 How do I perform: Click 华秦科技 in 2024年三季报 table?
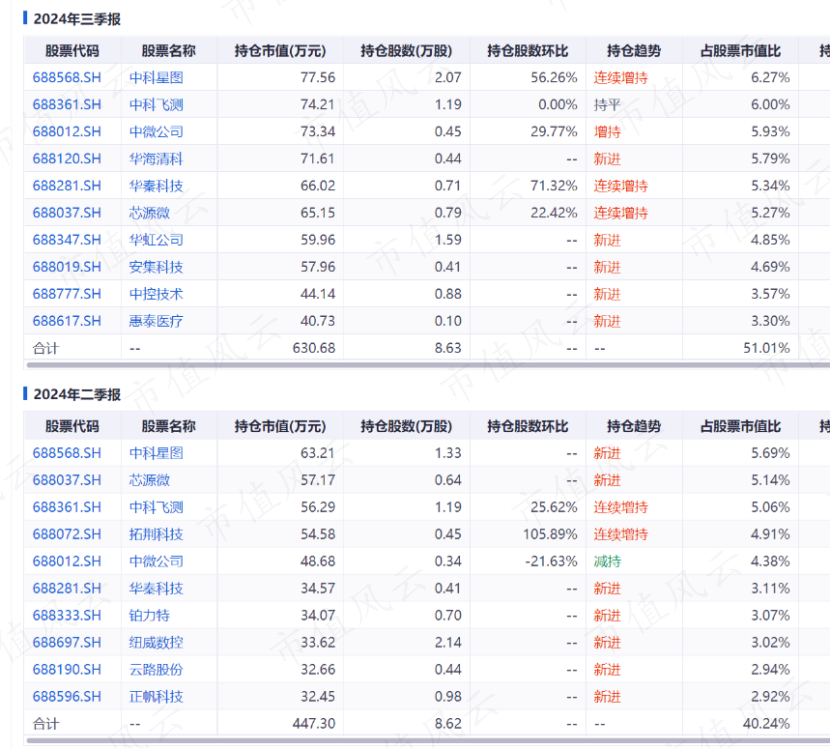[156, 186]
